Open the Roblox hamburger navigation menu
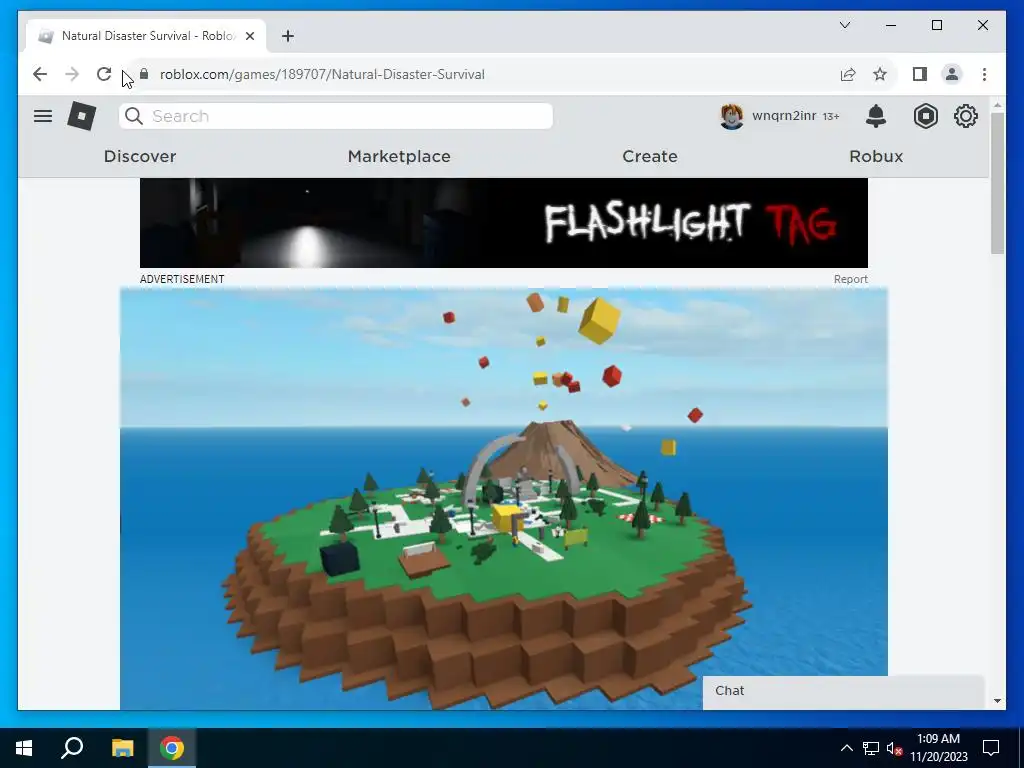This screenshot has height=768, width=1024. (x=43, y=116)
